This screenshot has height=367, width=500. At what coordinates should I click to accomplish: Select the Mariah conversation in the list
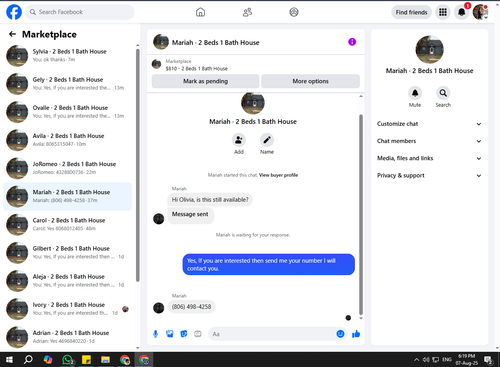click(x=67, y=196)
